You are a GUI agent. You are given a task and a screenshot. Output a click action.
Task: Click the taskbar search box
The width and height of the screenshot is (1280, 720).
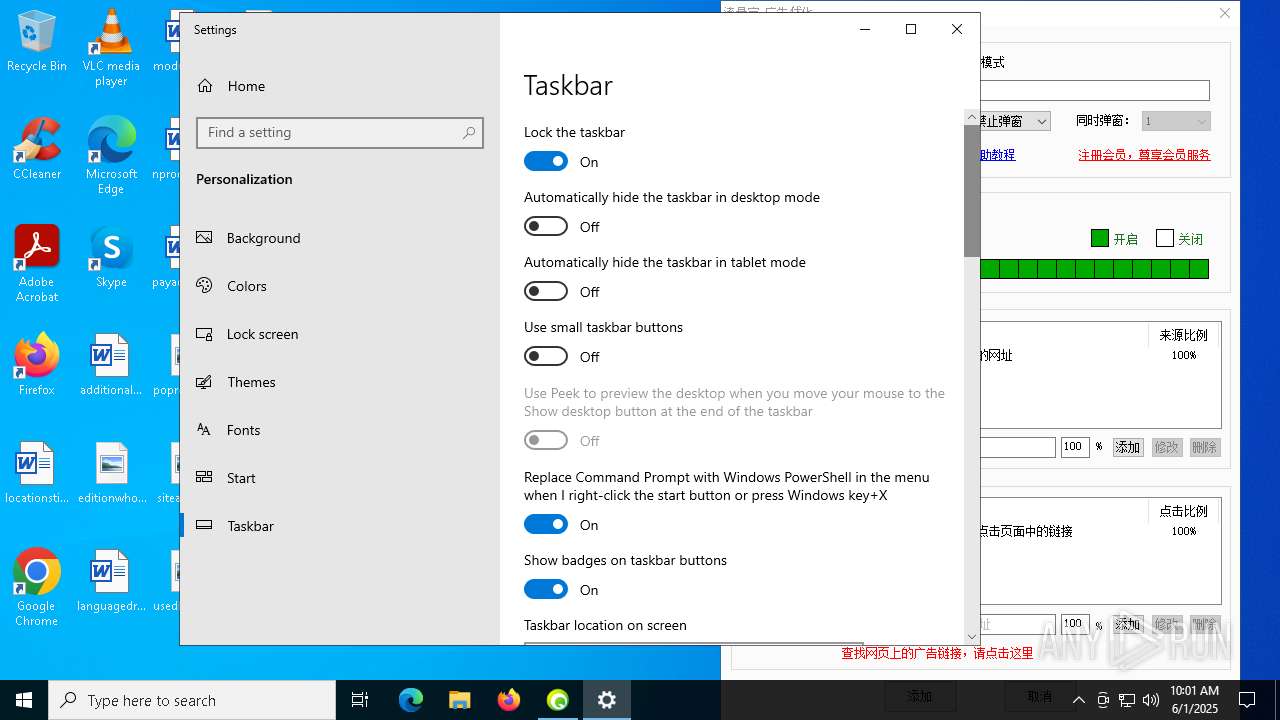coord(192,700)
